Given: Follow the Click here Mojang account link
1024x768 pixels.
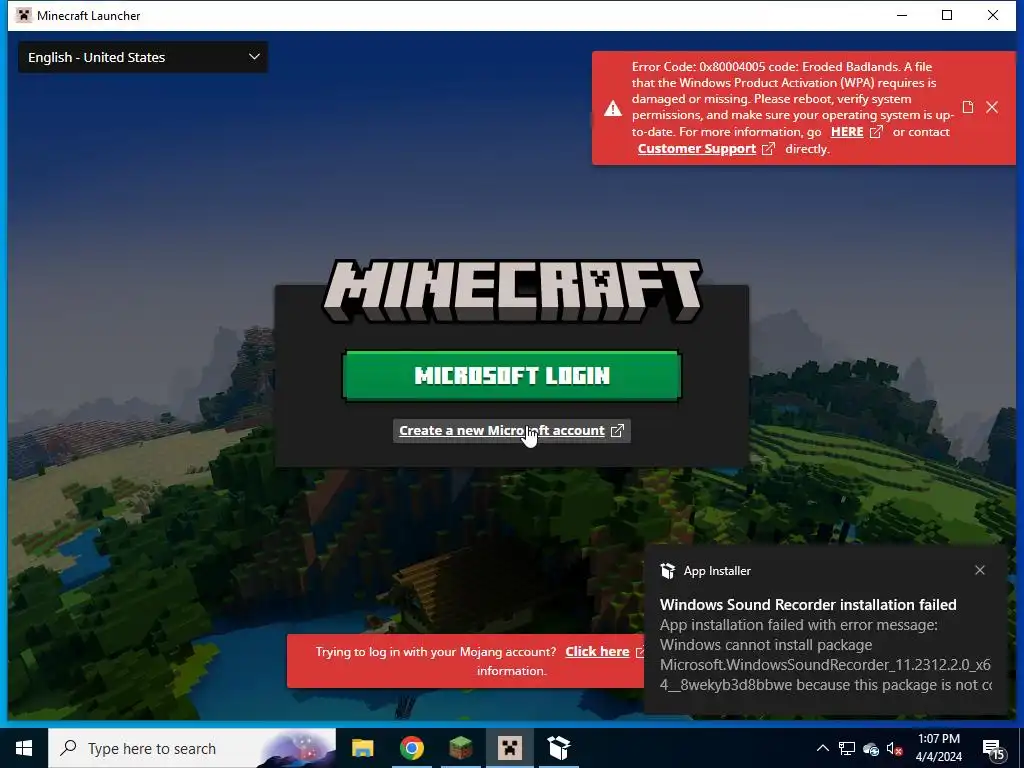Looking at the screenshot, I should coord(597,652).
